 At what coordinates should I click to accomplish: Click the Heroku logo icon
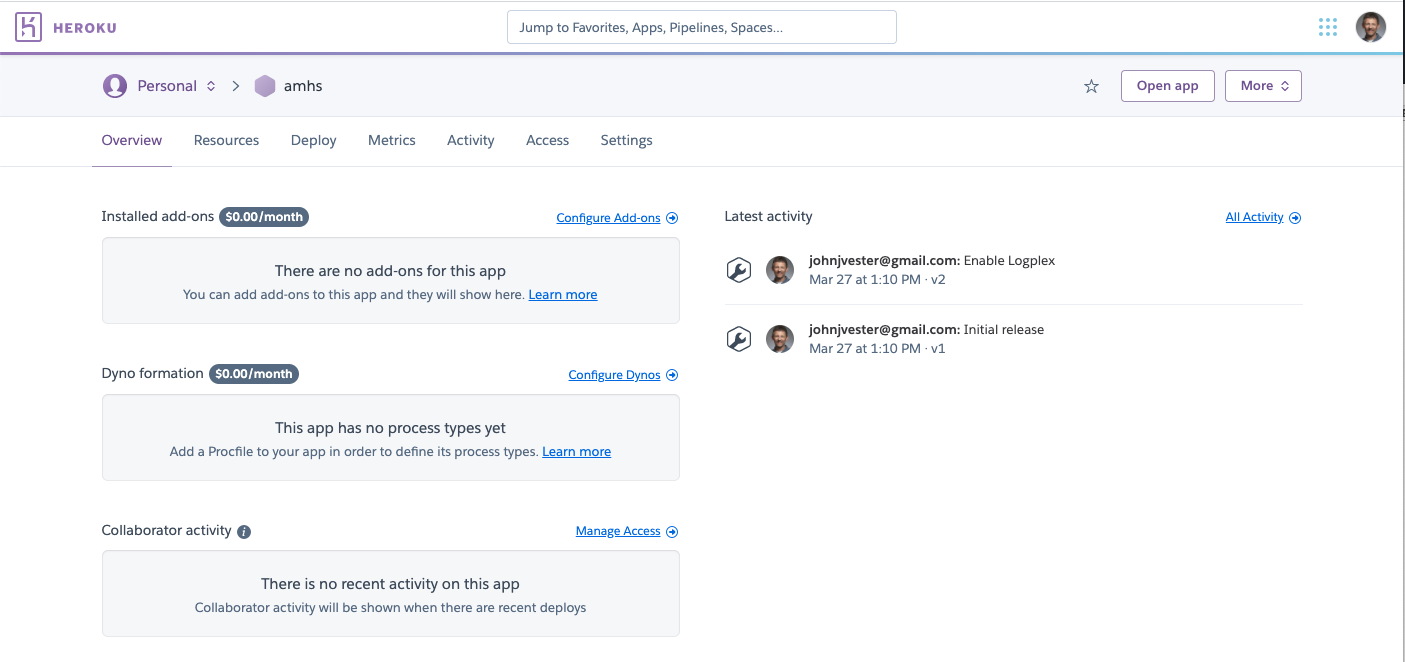pyautogui.click(x=28, y=27)
